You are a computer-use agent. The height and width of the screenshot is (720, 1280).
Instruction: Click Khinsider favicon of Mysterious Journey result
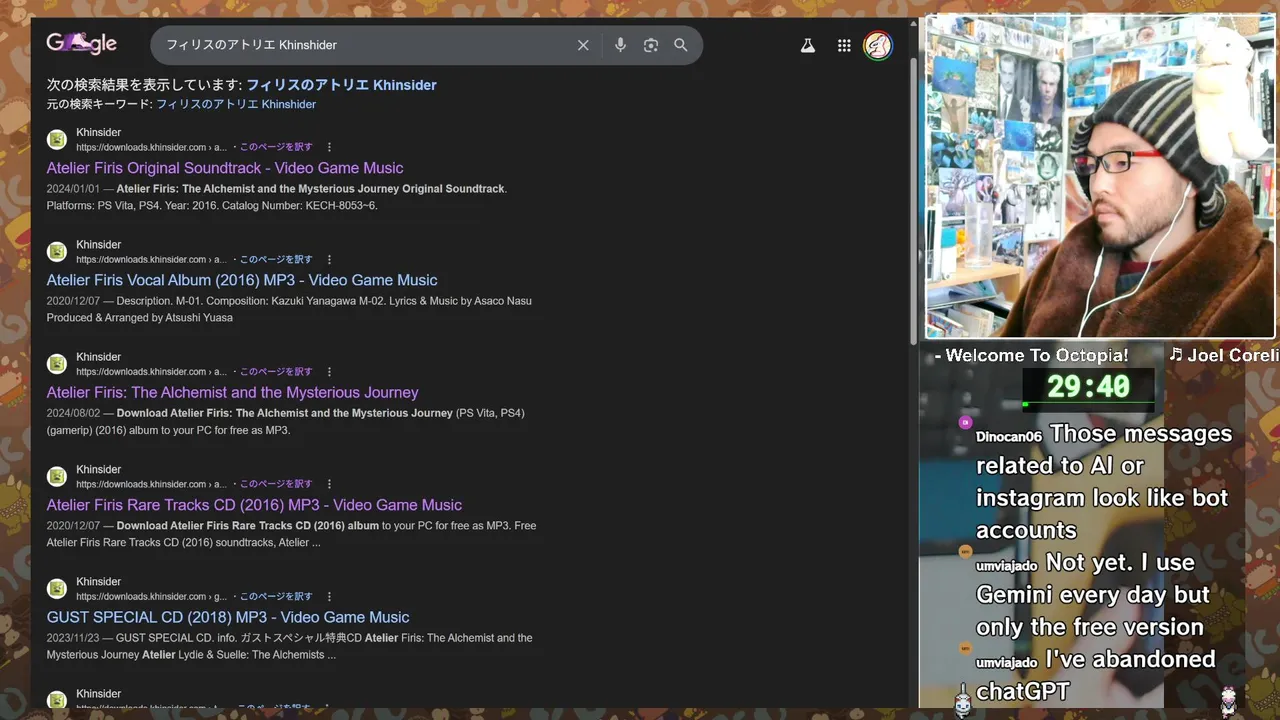(x=57, y=364)
